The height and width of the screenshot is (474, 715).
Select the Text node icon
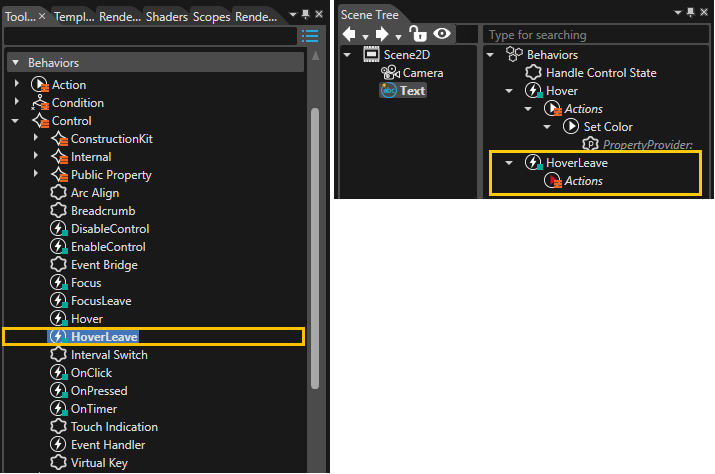pos(389,90)
